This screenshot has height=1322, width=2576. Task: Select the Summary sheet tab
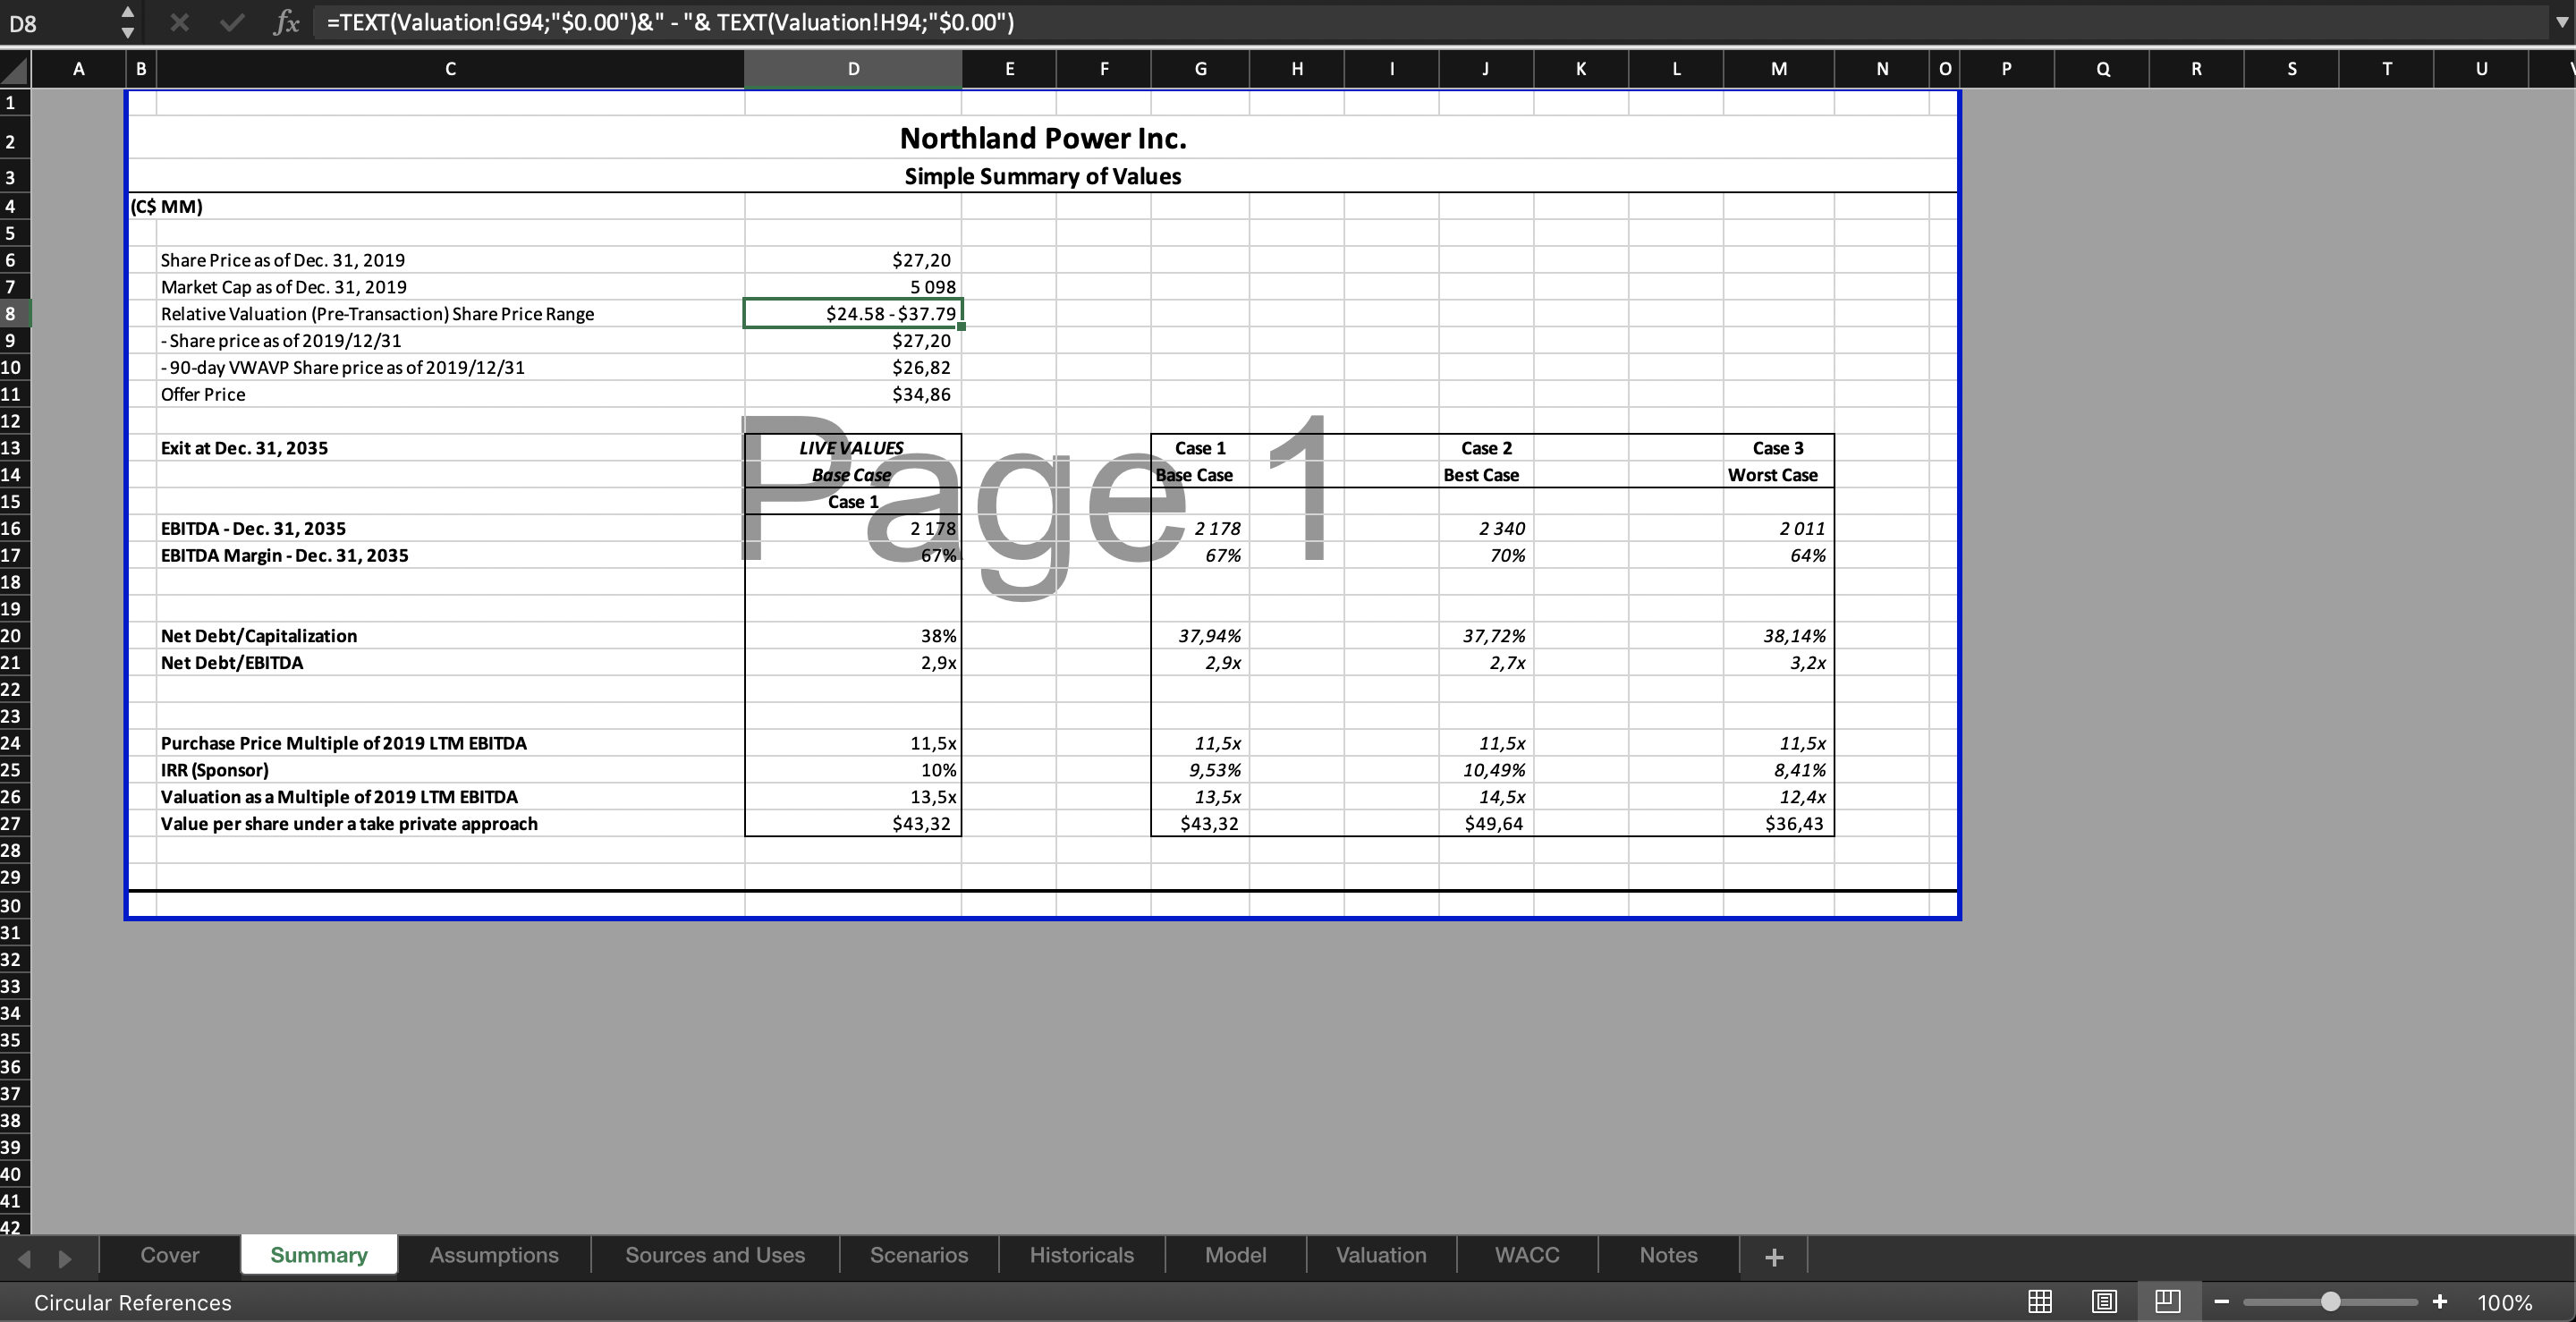coord(319,1255)
